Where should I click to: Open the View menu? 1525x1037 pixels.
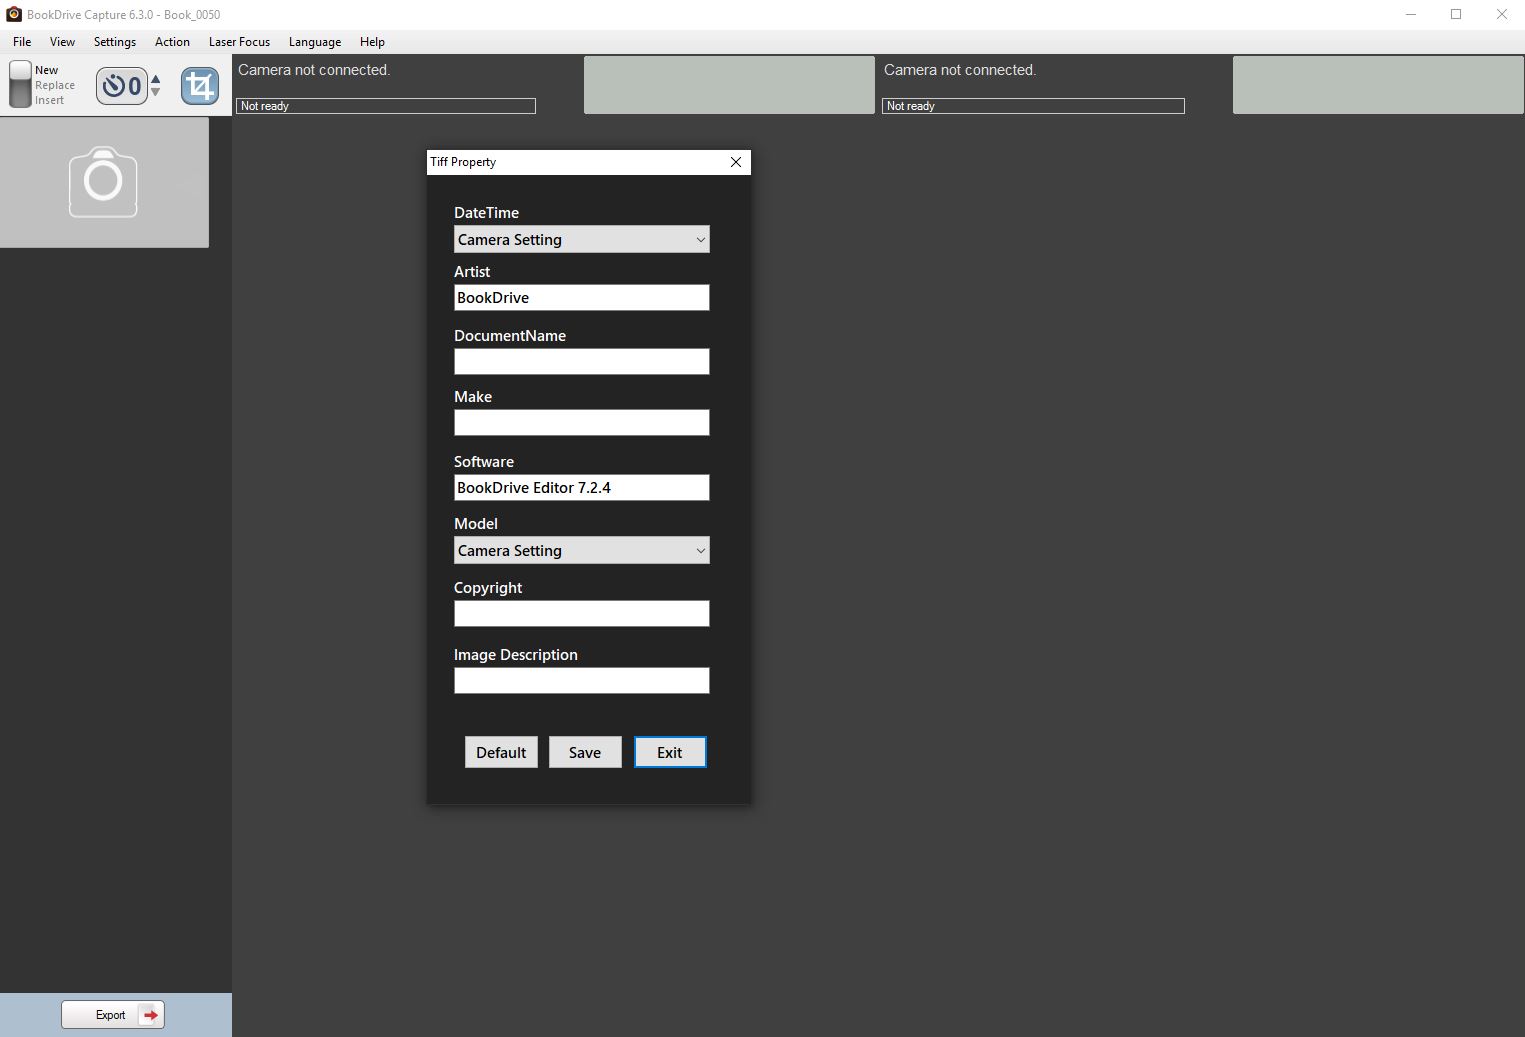pyautogui.click(x=62, y=42)
